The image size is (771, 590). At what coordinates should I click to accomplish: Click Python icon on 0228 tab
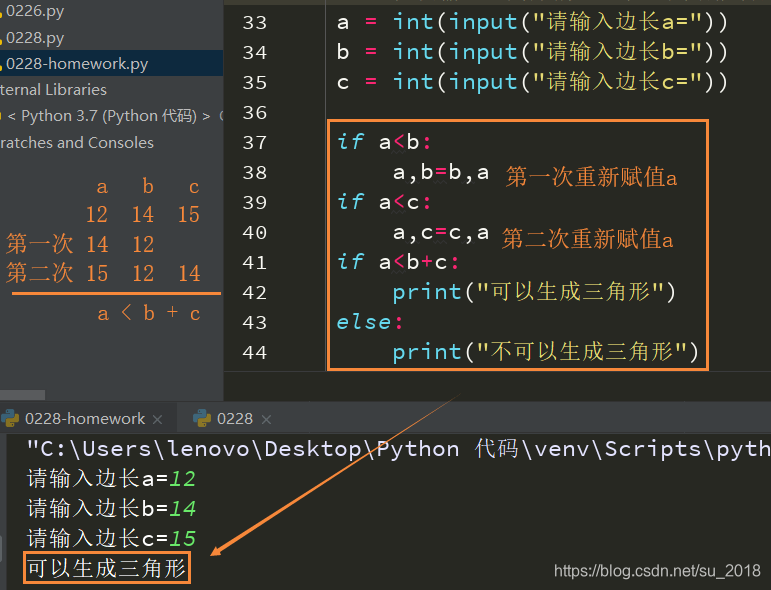point(202,418)
